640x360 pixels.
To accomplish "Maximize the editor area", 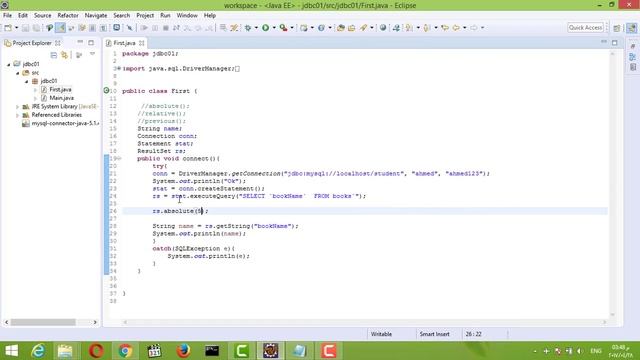I will pyautogui.click(x=615, y=42).
